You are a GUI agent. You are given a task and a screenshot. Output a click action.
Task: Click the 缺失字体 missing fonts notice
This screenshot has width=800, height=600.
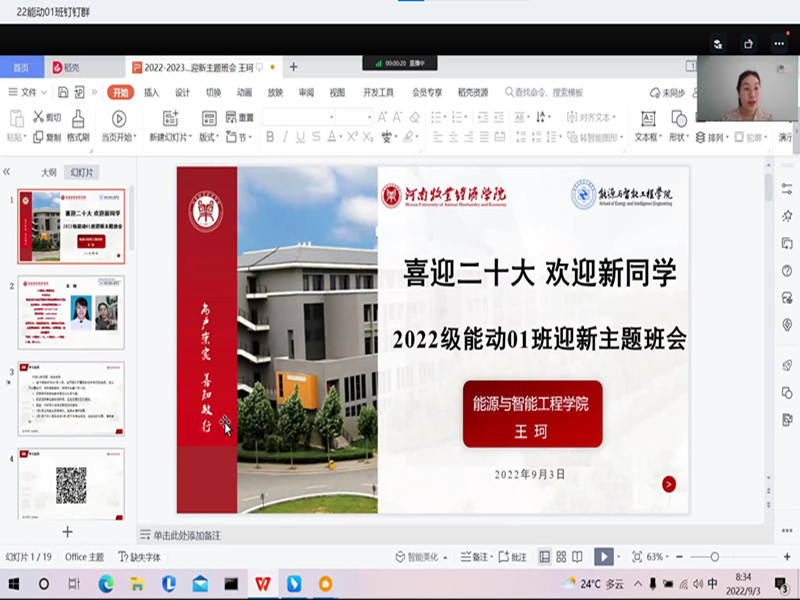139,556
